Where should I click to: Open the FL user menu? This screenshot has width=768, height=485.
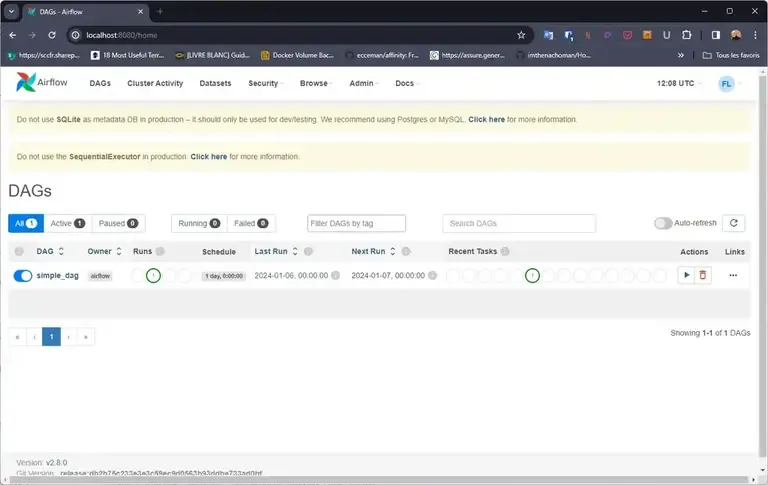coord(730,84)
